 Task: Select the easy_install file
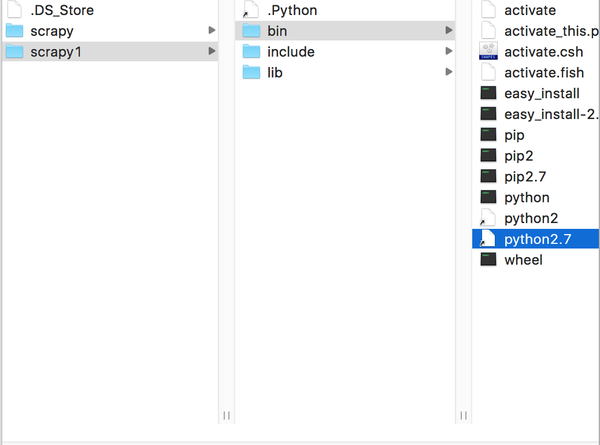[541, 93]
